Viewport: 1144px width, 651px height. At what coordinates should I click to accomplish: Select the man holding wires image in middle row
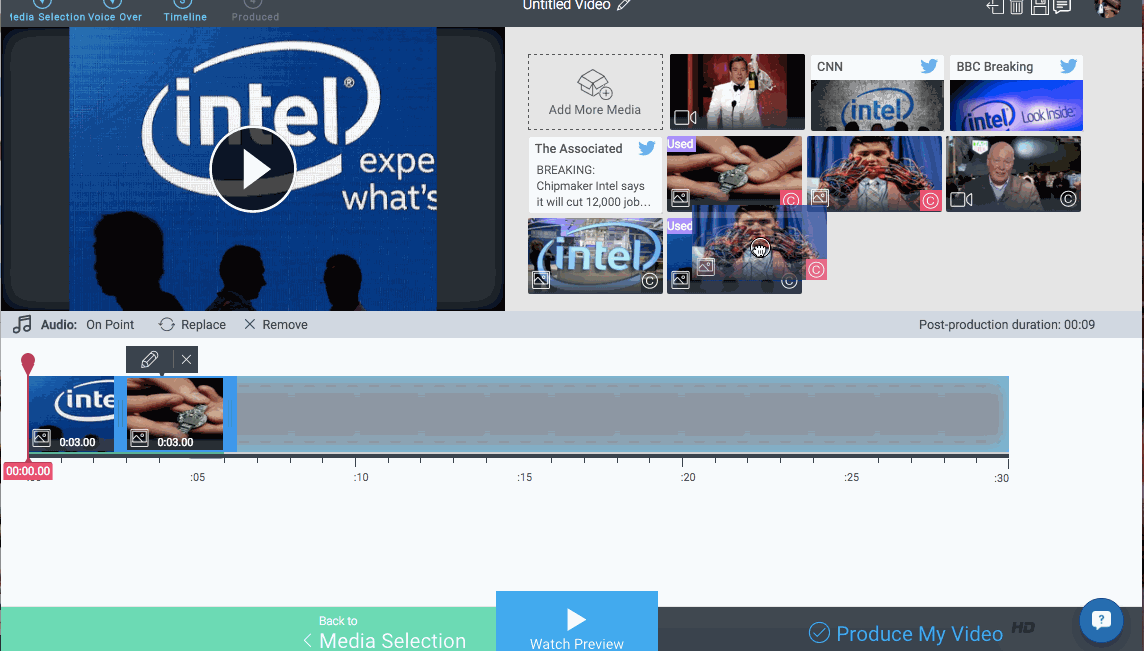874,174
